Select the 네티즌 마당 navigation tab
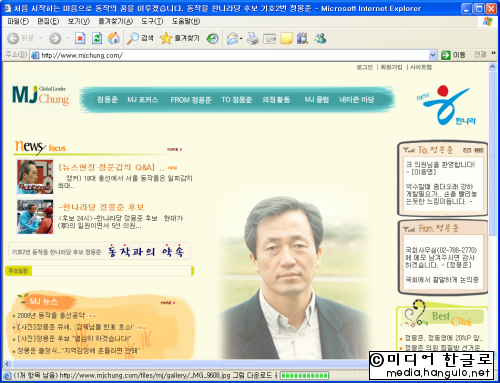Image resolution: width=500 pixels, height=383 pixels. 356,100
